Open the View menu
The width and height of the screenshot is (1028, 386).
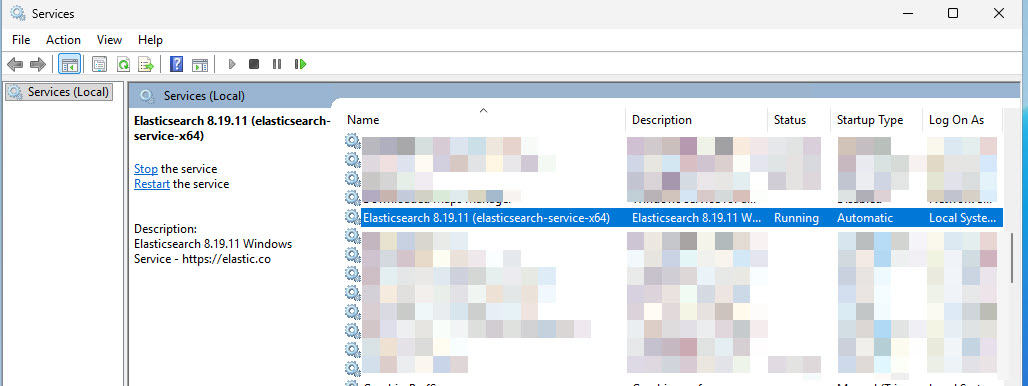(109, 40)
